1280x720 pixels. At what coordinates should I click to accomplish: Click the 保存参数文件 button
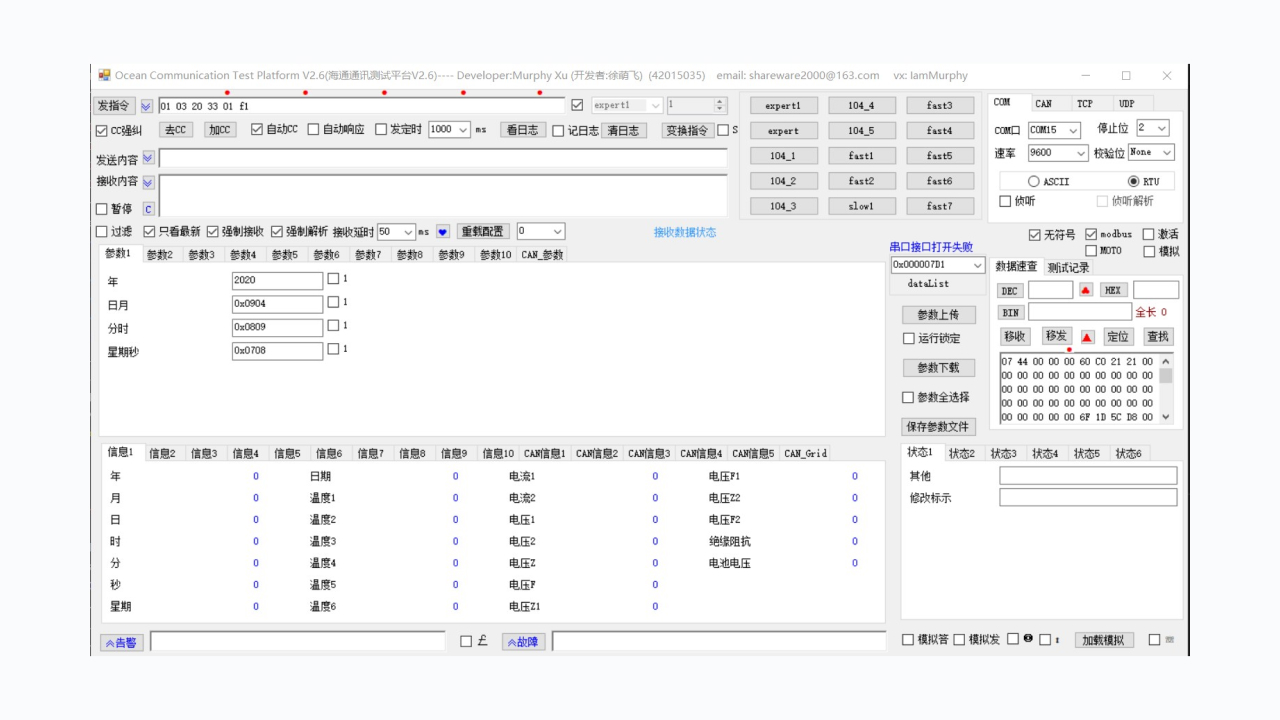pyautogui.click(x=938, y=427)
